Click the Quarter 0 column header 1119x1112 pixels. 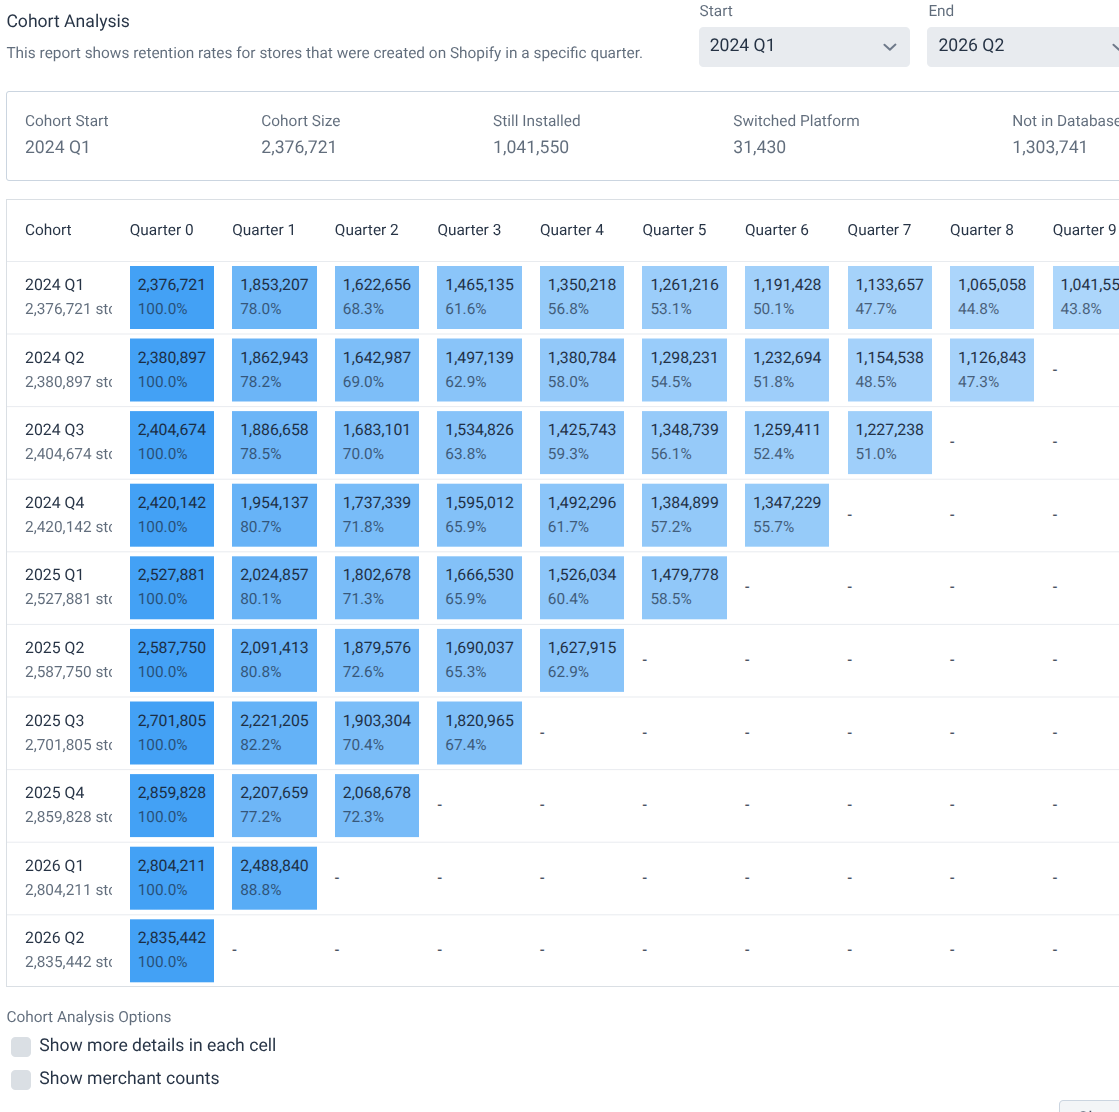pyautogui.click(x=161, y=230)
